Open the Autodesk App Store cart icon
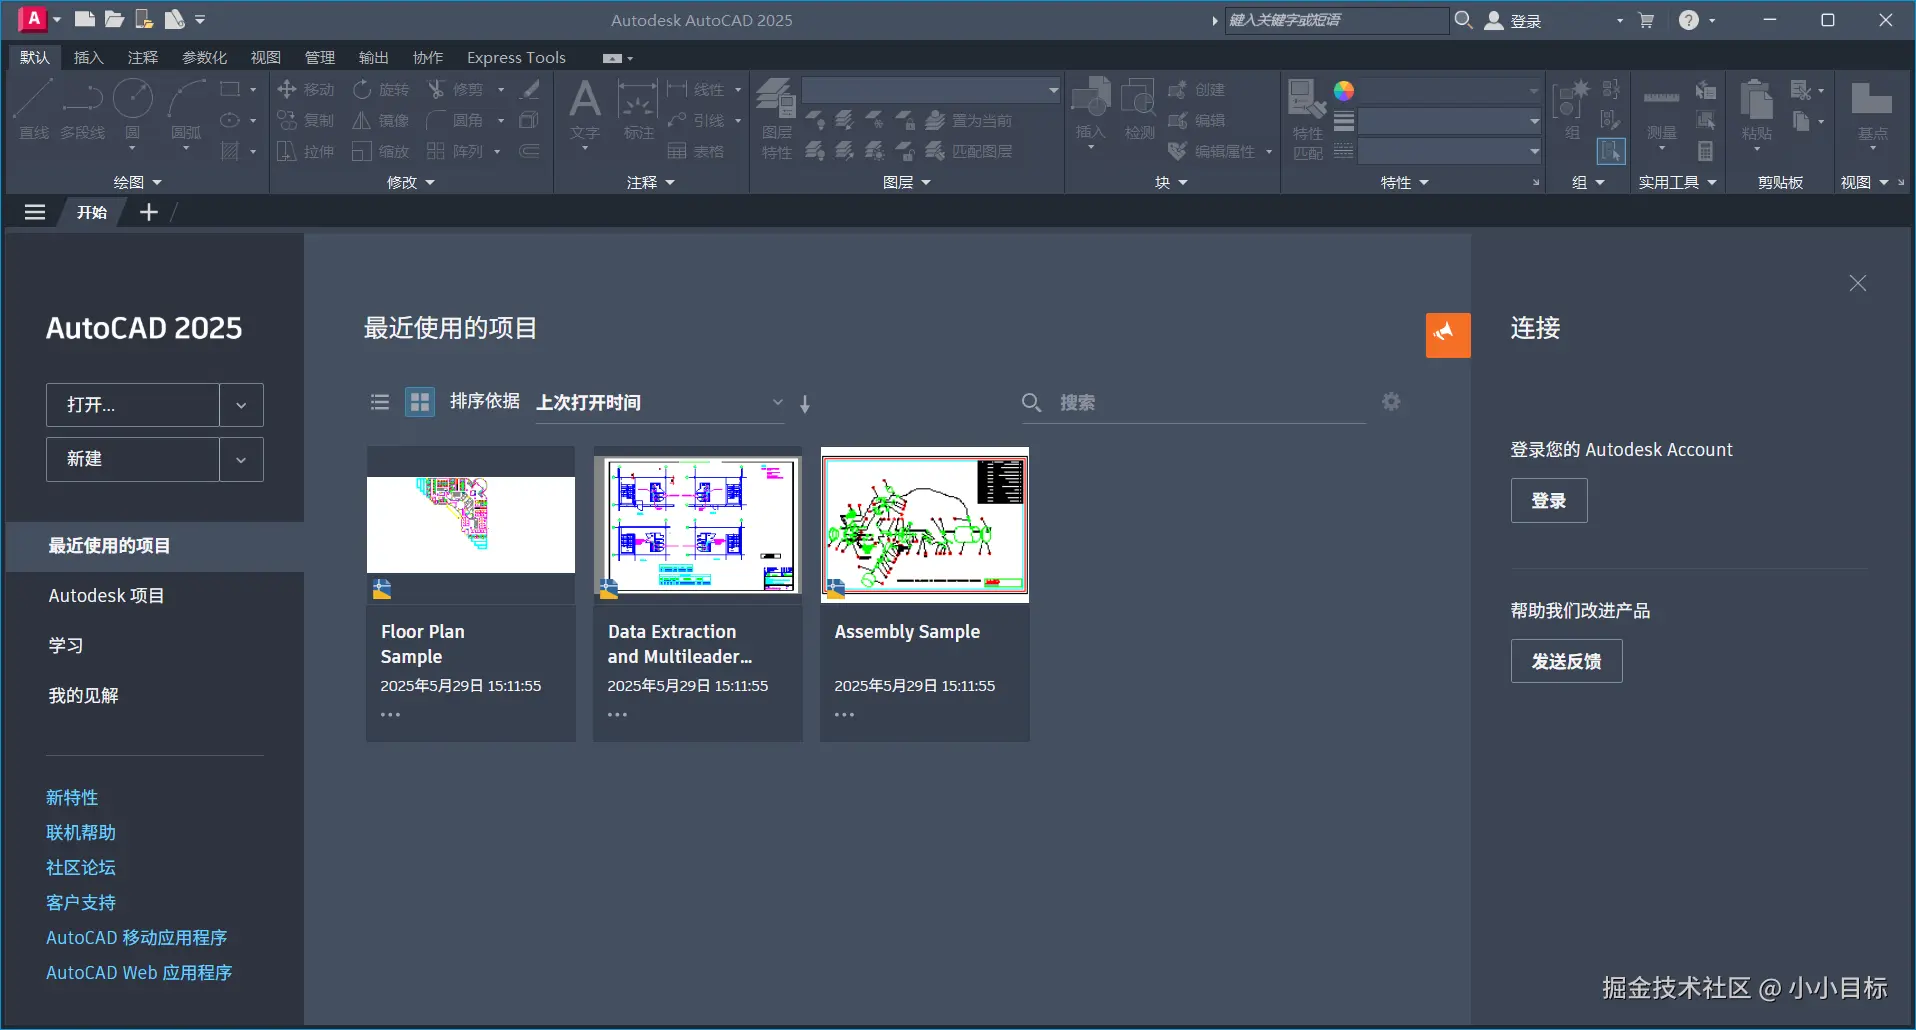 pyautogui.click(x=1646, y=20)
